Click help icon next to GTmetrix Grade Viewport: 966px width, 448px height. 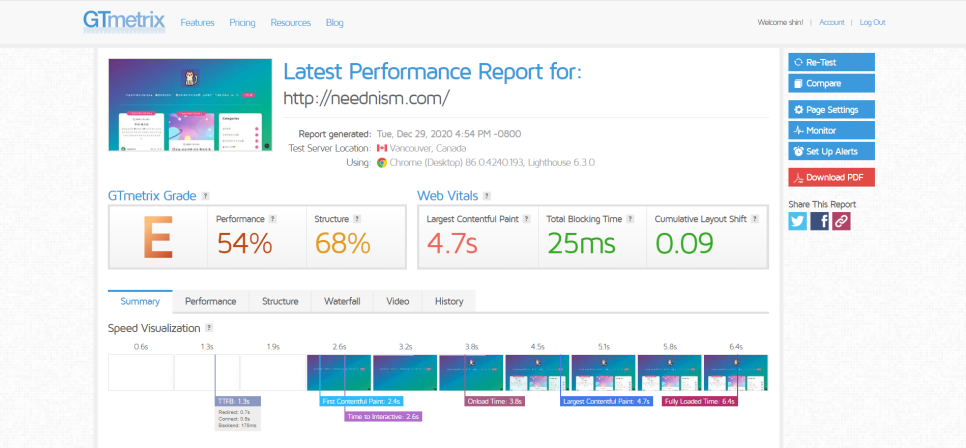coord(206,196)
